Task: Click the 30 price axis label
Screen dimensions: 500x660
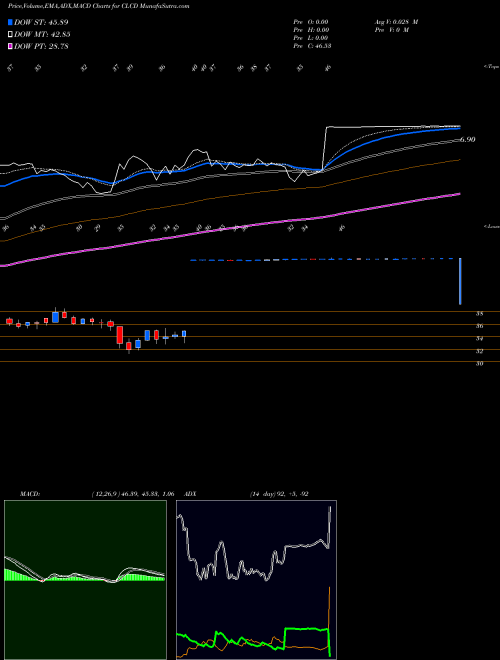Action: 479,364
